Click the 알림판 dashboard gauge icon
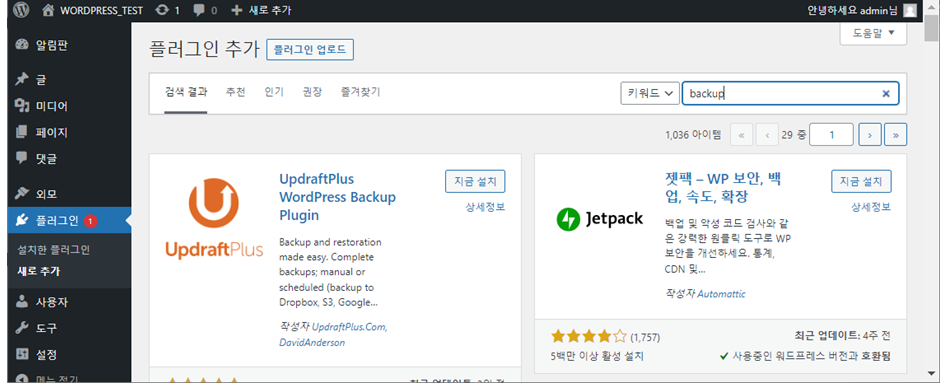The image size is (940, 383). (x=22, y=44)
